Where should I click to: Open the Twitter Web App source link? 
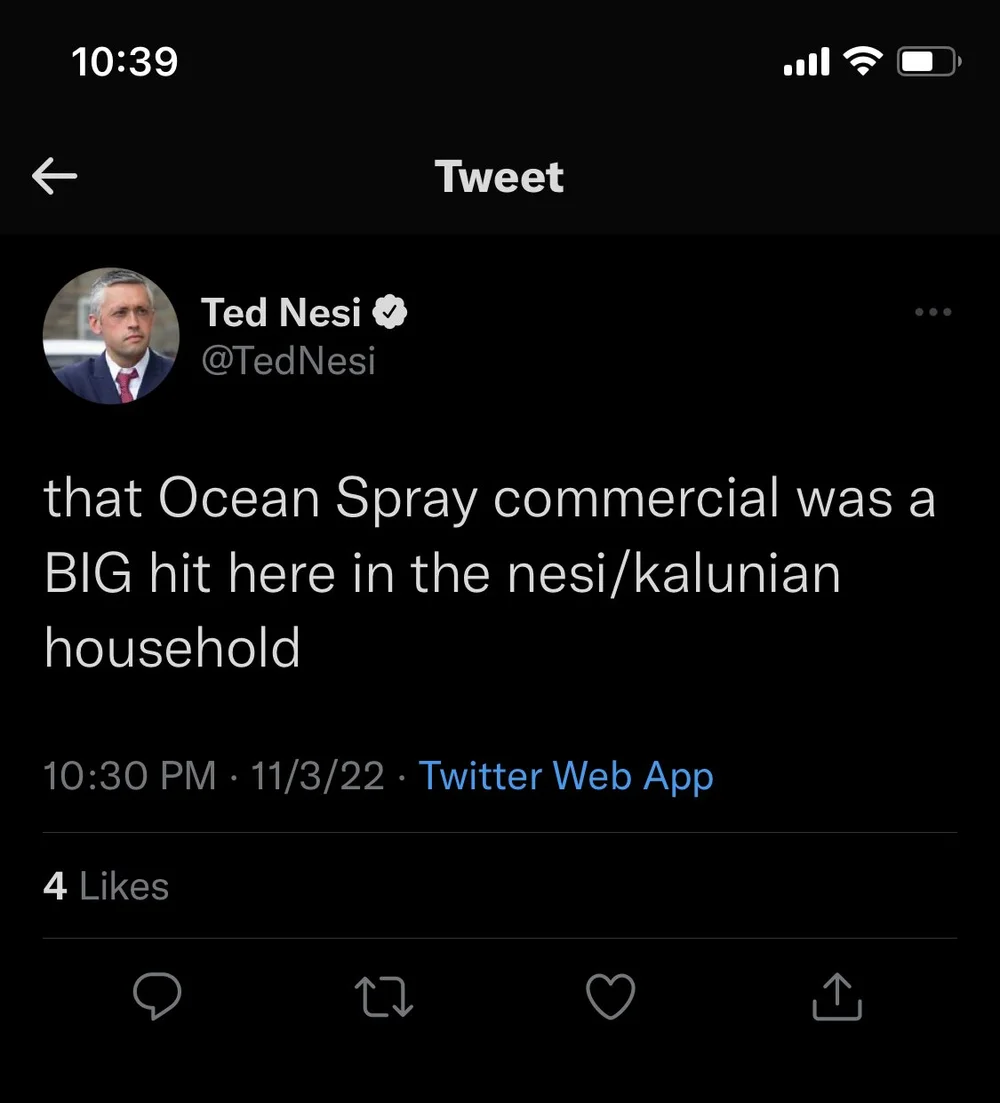coord(565,776)
